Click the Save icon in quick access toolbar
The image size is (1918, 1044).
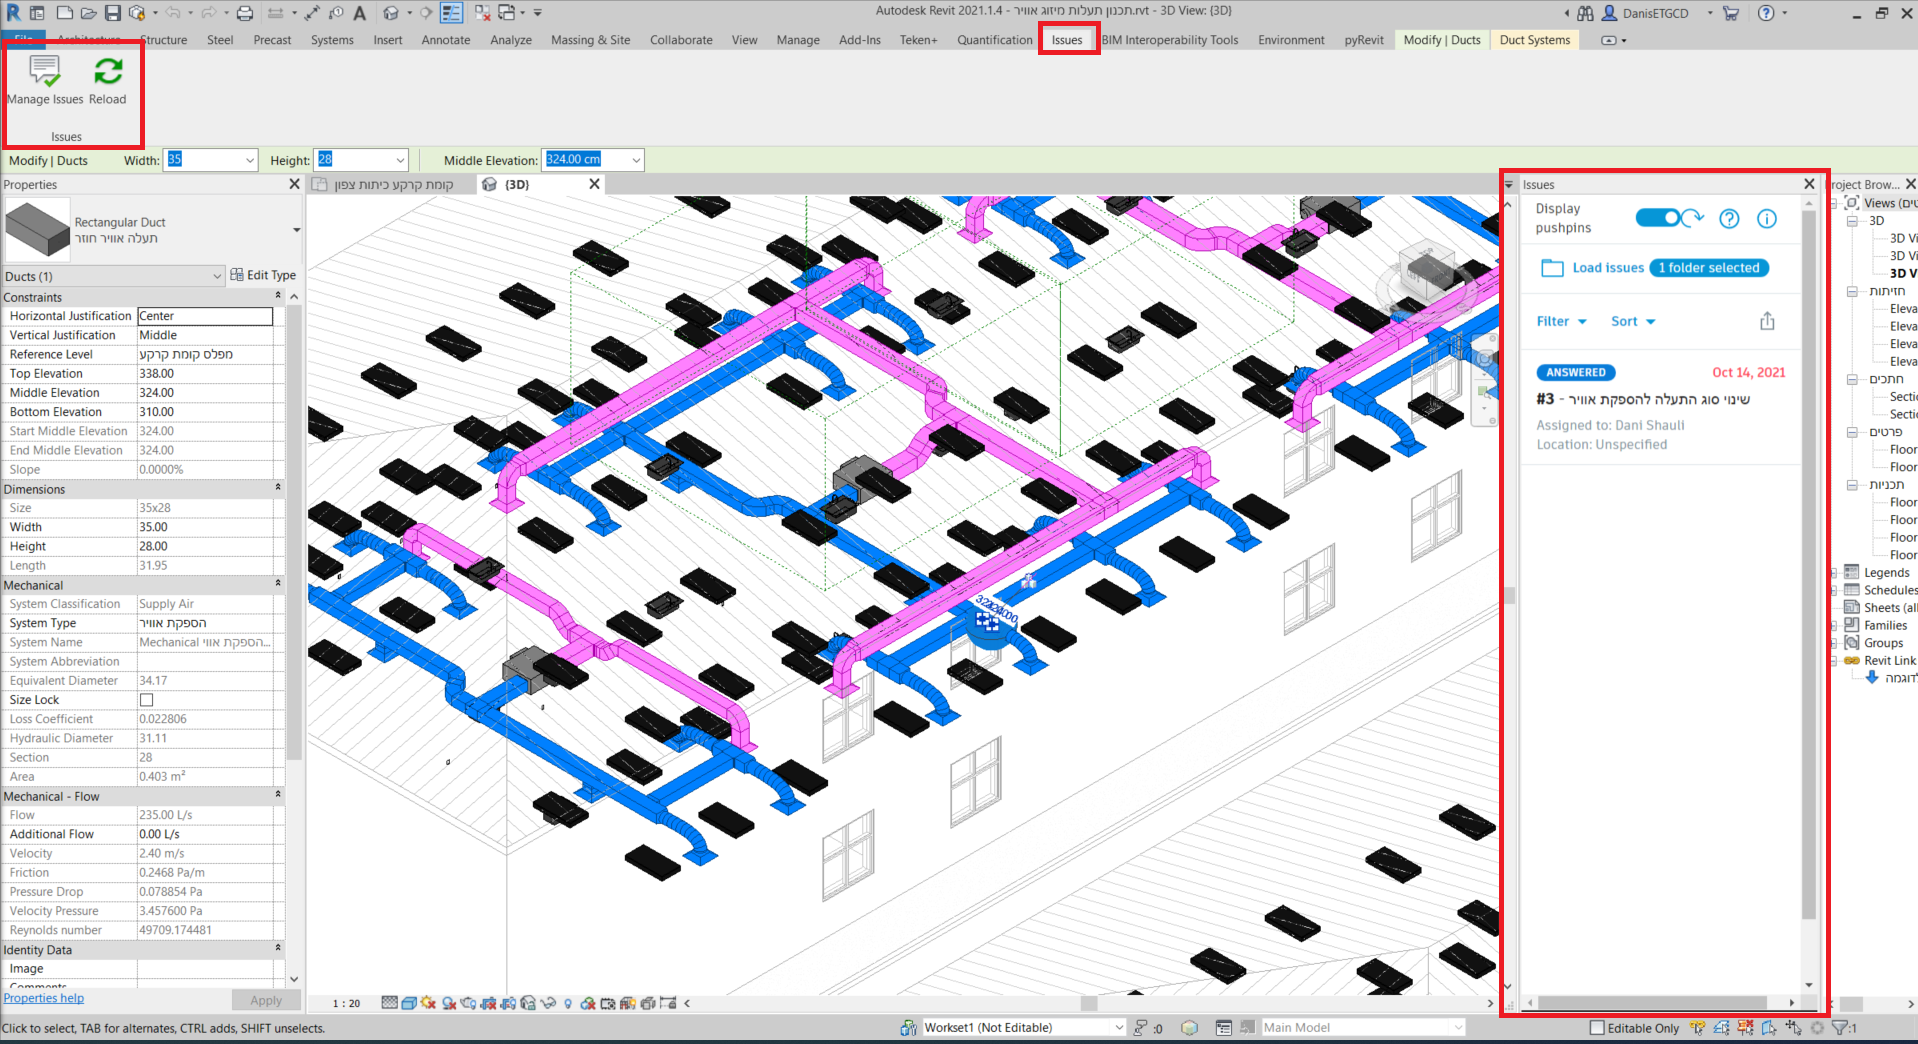[112, 13]
